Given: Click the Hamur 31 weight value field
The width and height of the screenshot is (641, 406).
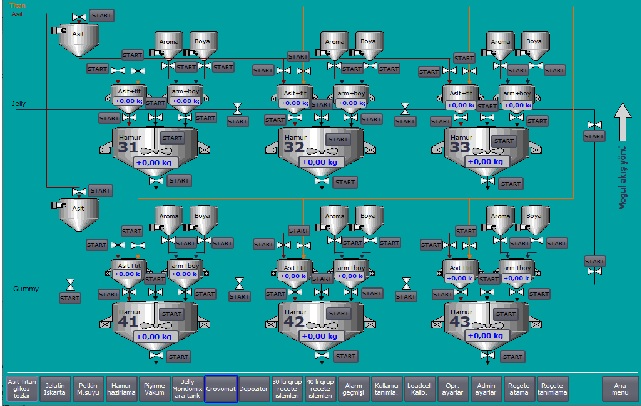Looking at the screenshot, I should coord(152,160).
